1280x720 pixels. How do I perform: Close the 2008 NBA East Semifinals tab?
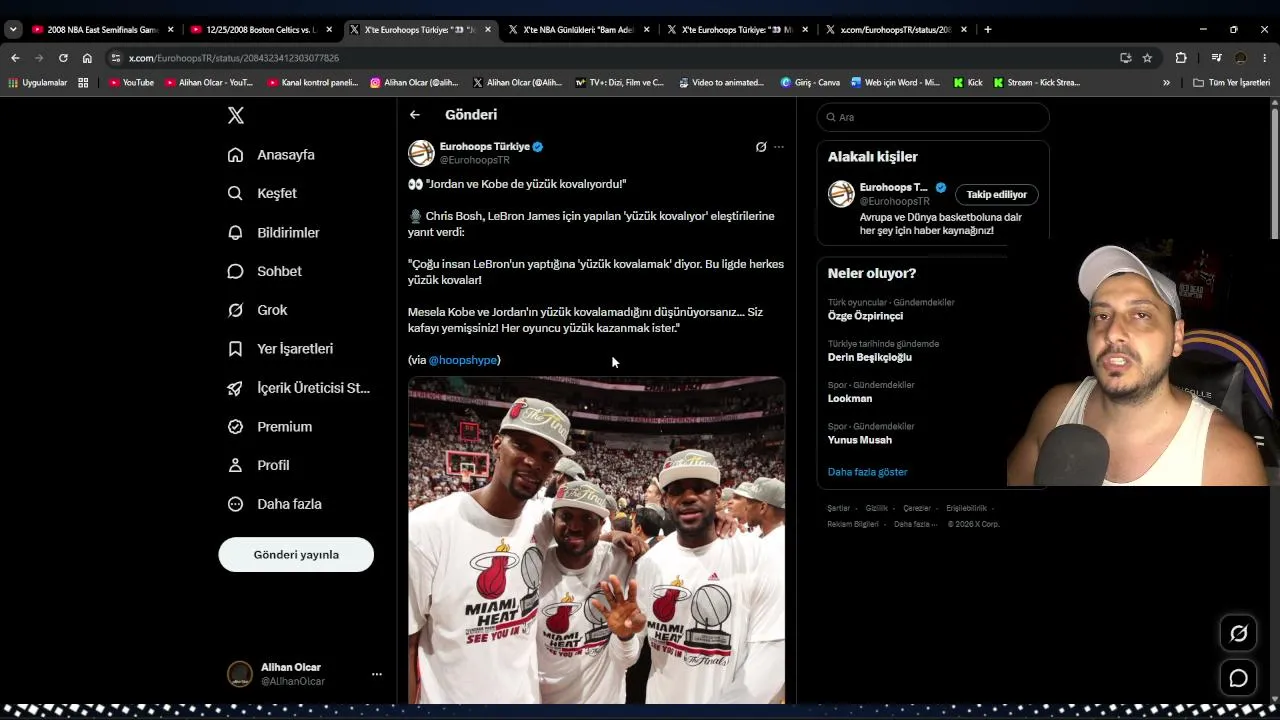click(x=171, y=30)
